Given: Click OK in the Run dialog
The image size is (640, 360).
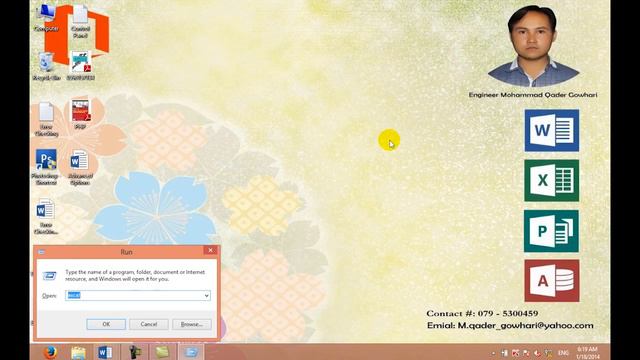Looking at the screenshot, I should tap(106, 324).
